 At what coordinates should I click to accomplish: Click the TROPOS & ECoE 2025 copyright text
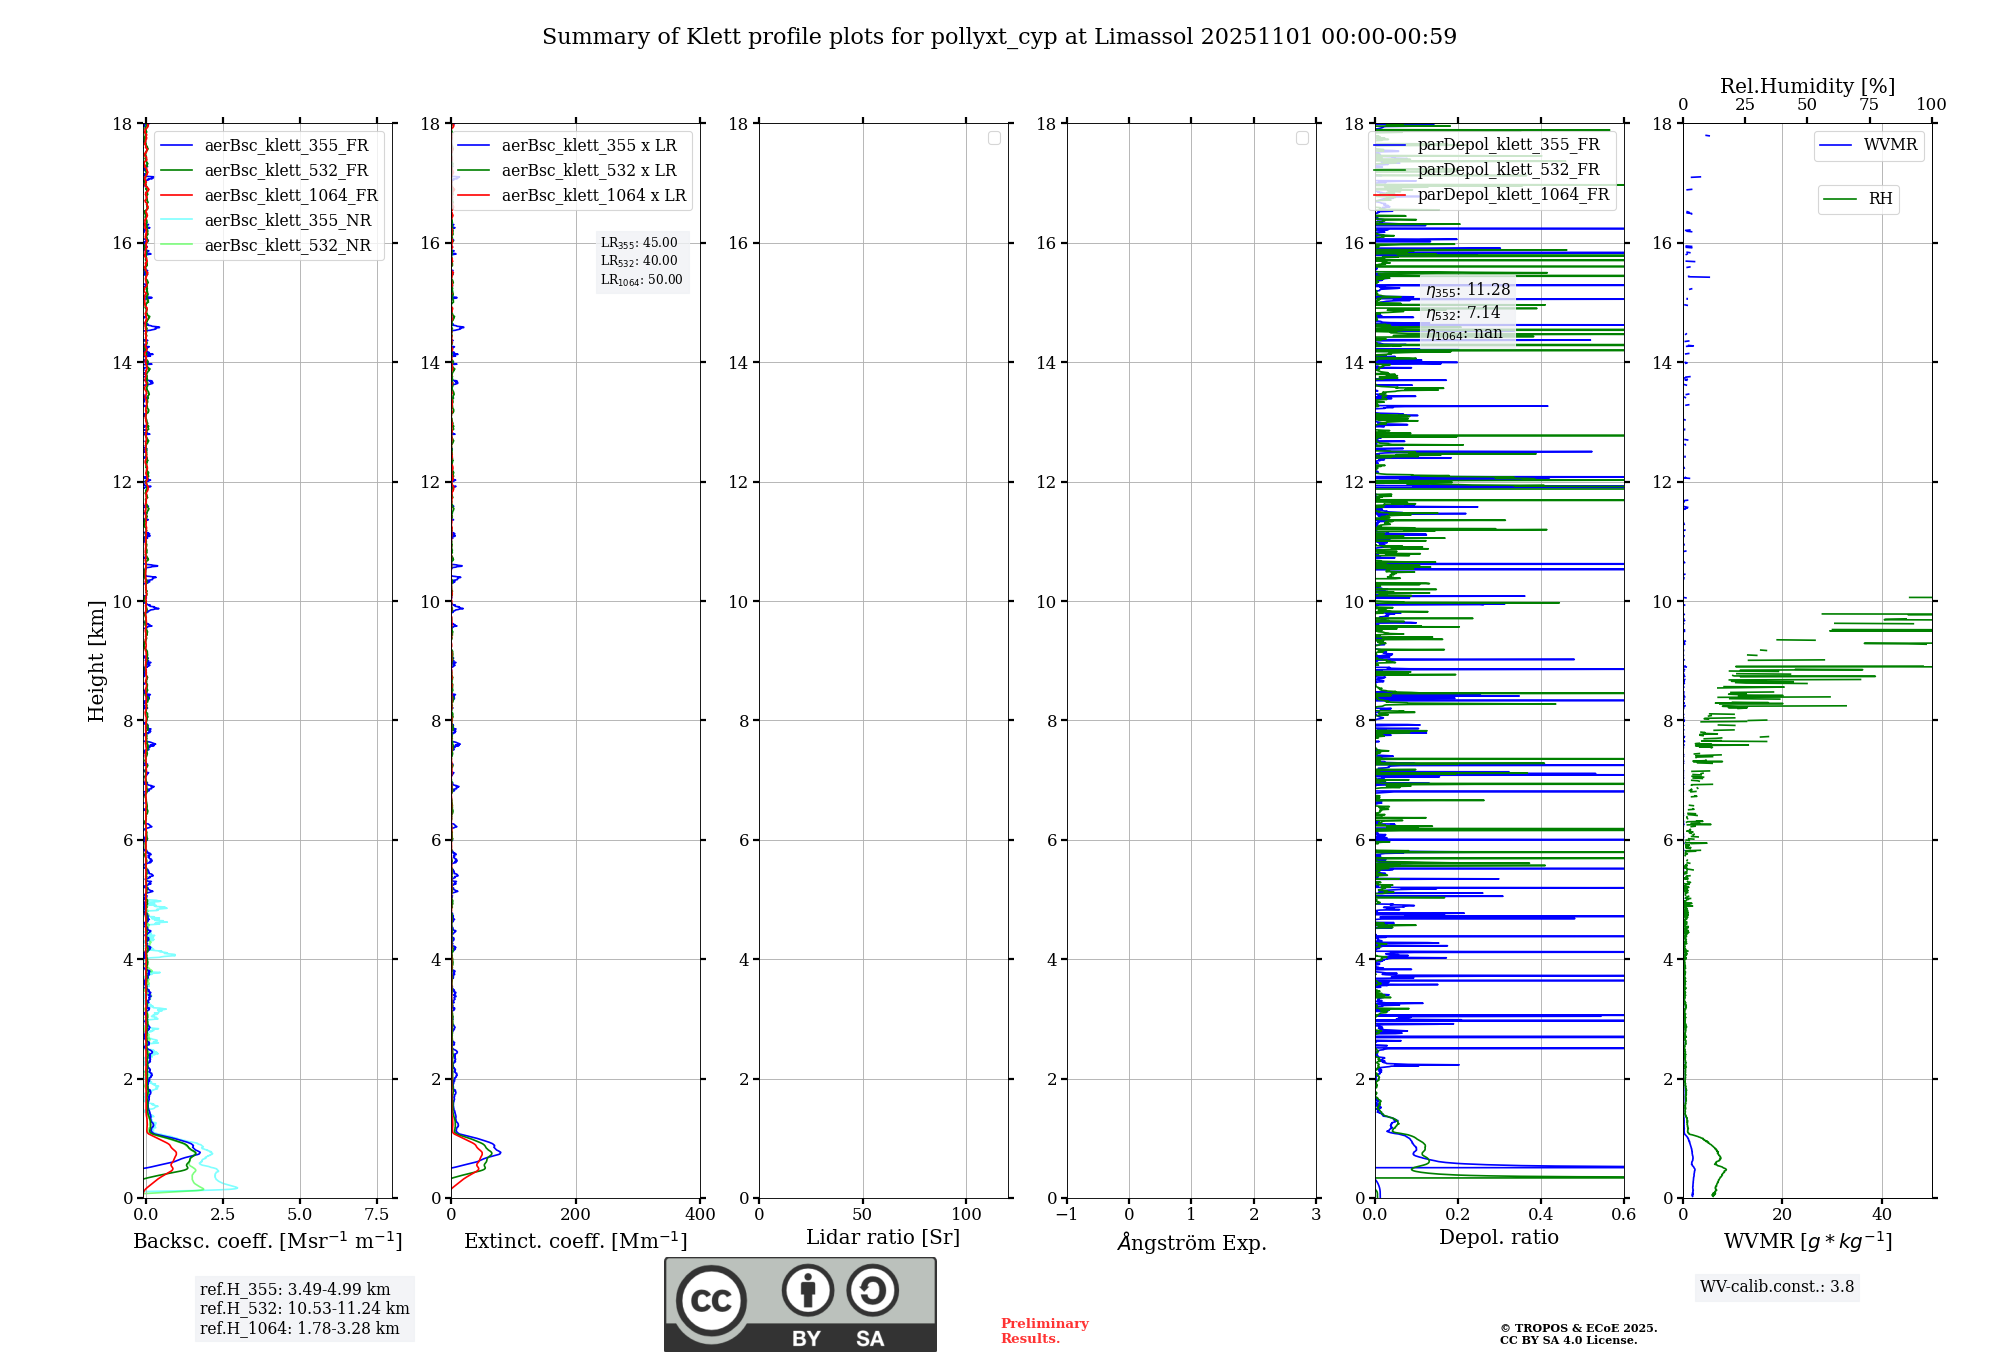click(x=1577, y=1328)
